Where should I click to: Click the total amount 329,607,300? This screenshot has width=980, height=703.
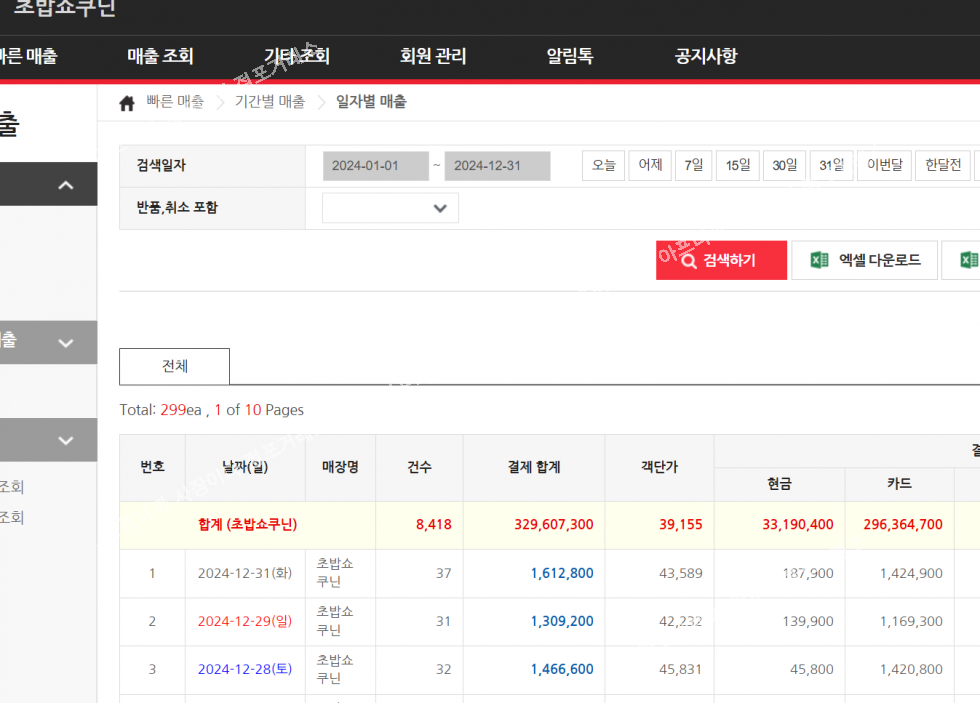554,525
